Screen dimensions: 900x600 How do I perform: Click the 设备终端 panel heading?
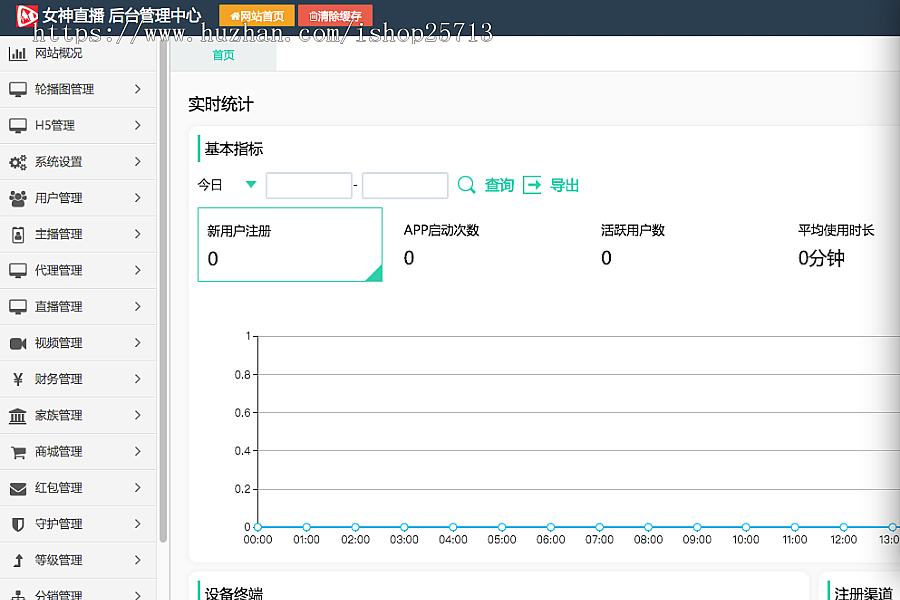coord(234,593)
